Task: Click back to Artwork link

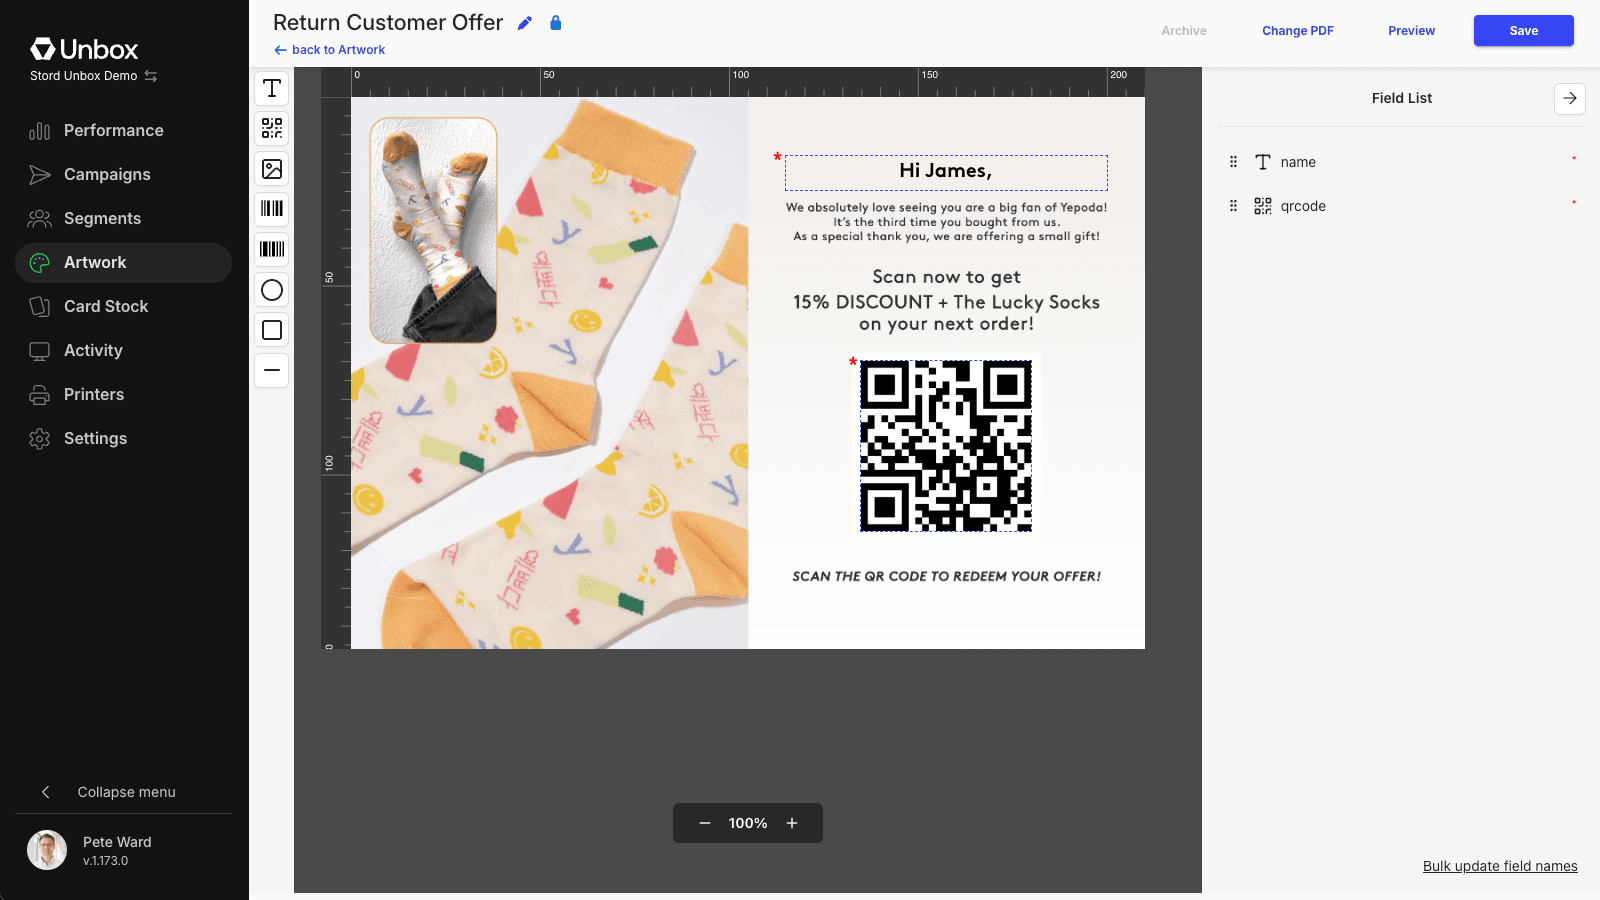Action: [x=330, y=50]
